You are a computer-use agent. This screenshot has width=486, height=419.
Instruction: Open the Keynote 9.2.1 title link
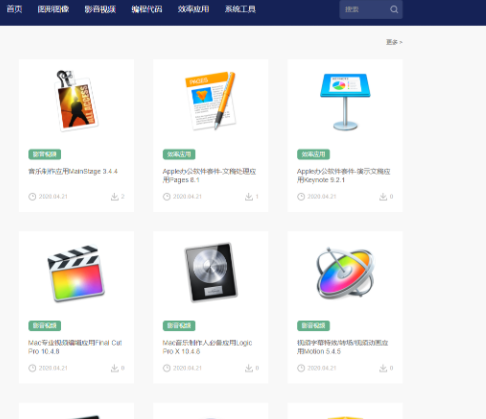pos(344,176)
